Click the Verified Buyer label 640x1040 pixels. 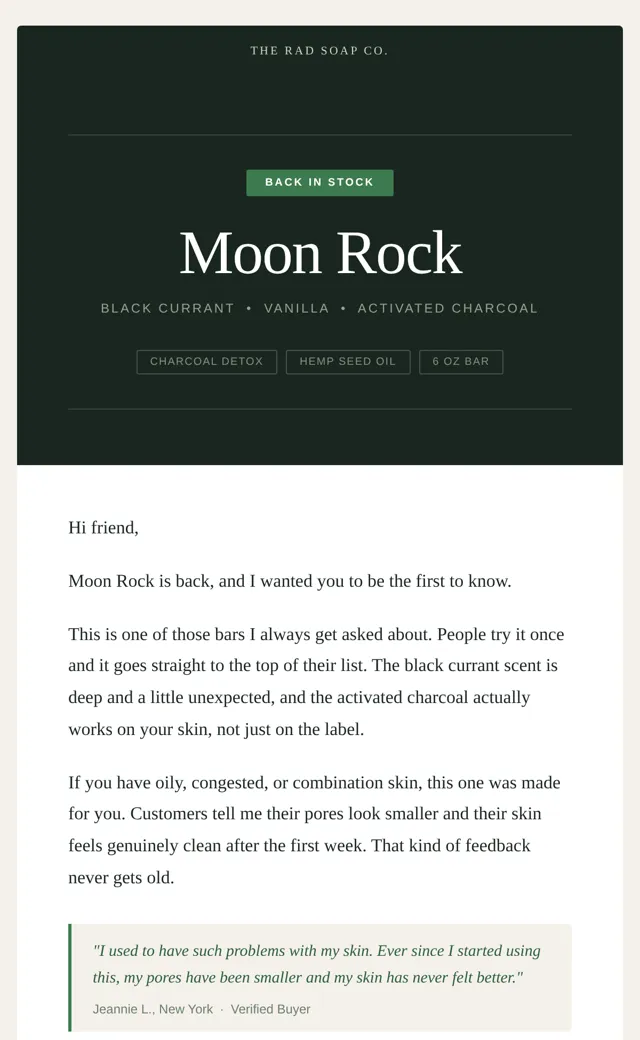click(x=271, y=1009)
